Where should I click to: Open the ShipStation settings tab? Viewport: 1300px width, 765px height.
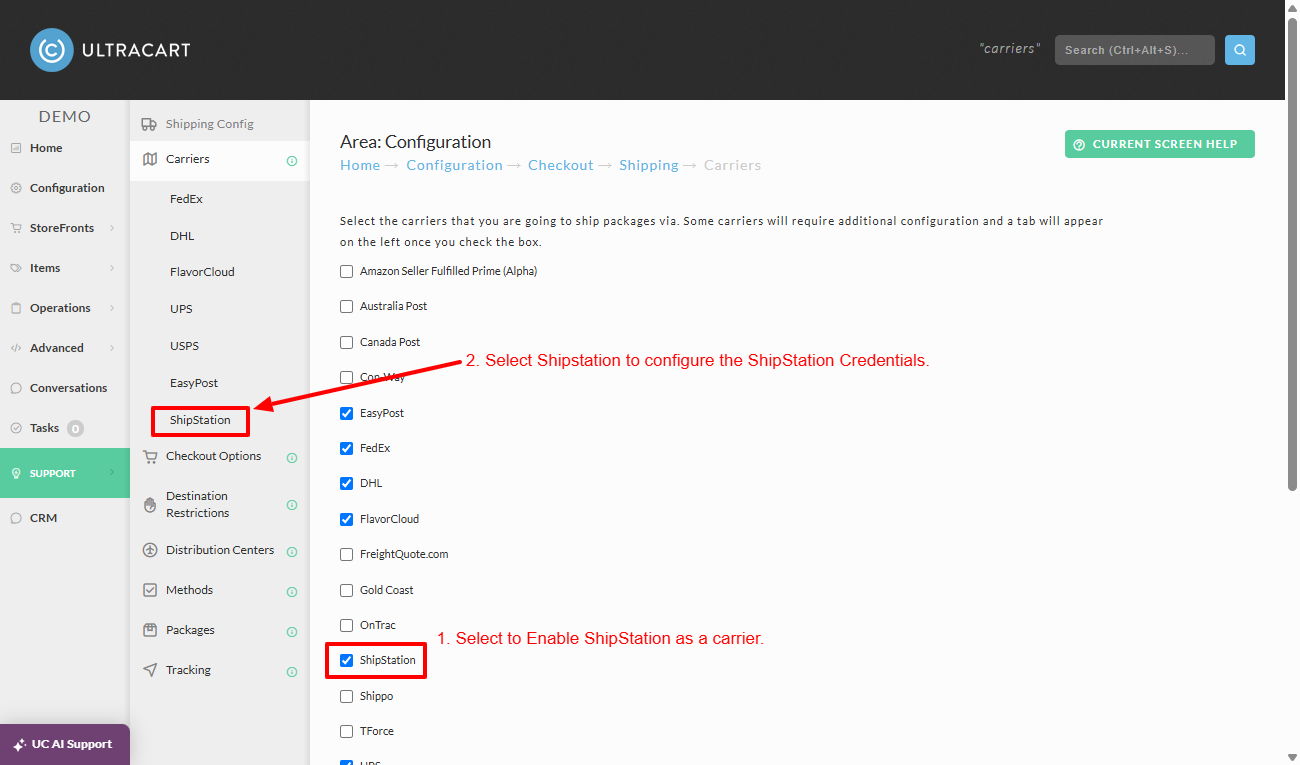200,420
